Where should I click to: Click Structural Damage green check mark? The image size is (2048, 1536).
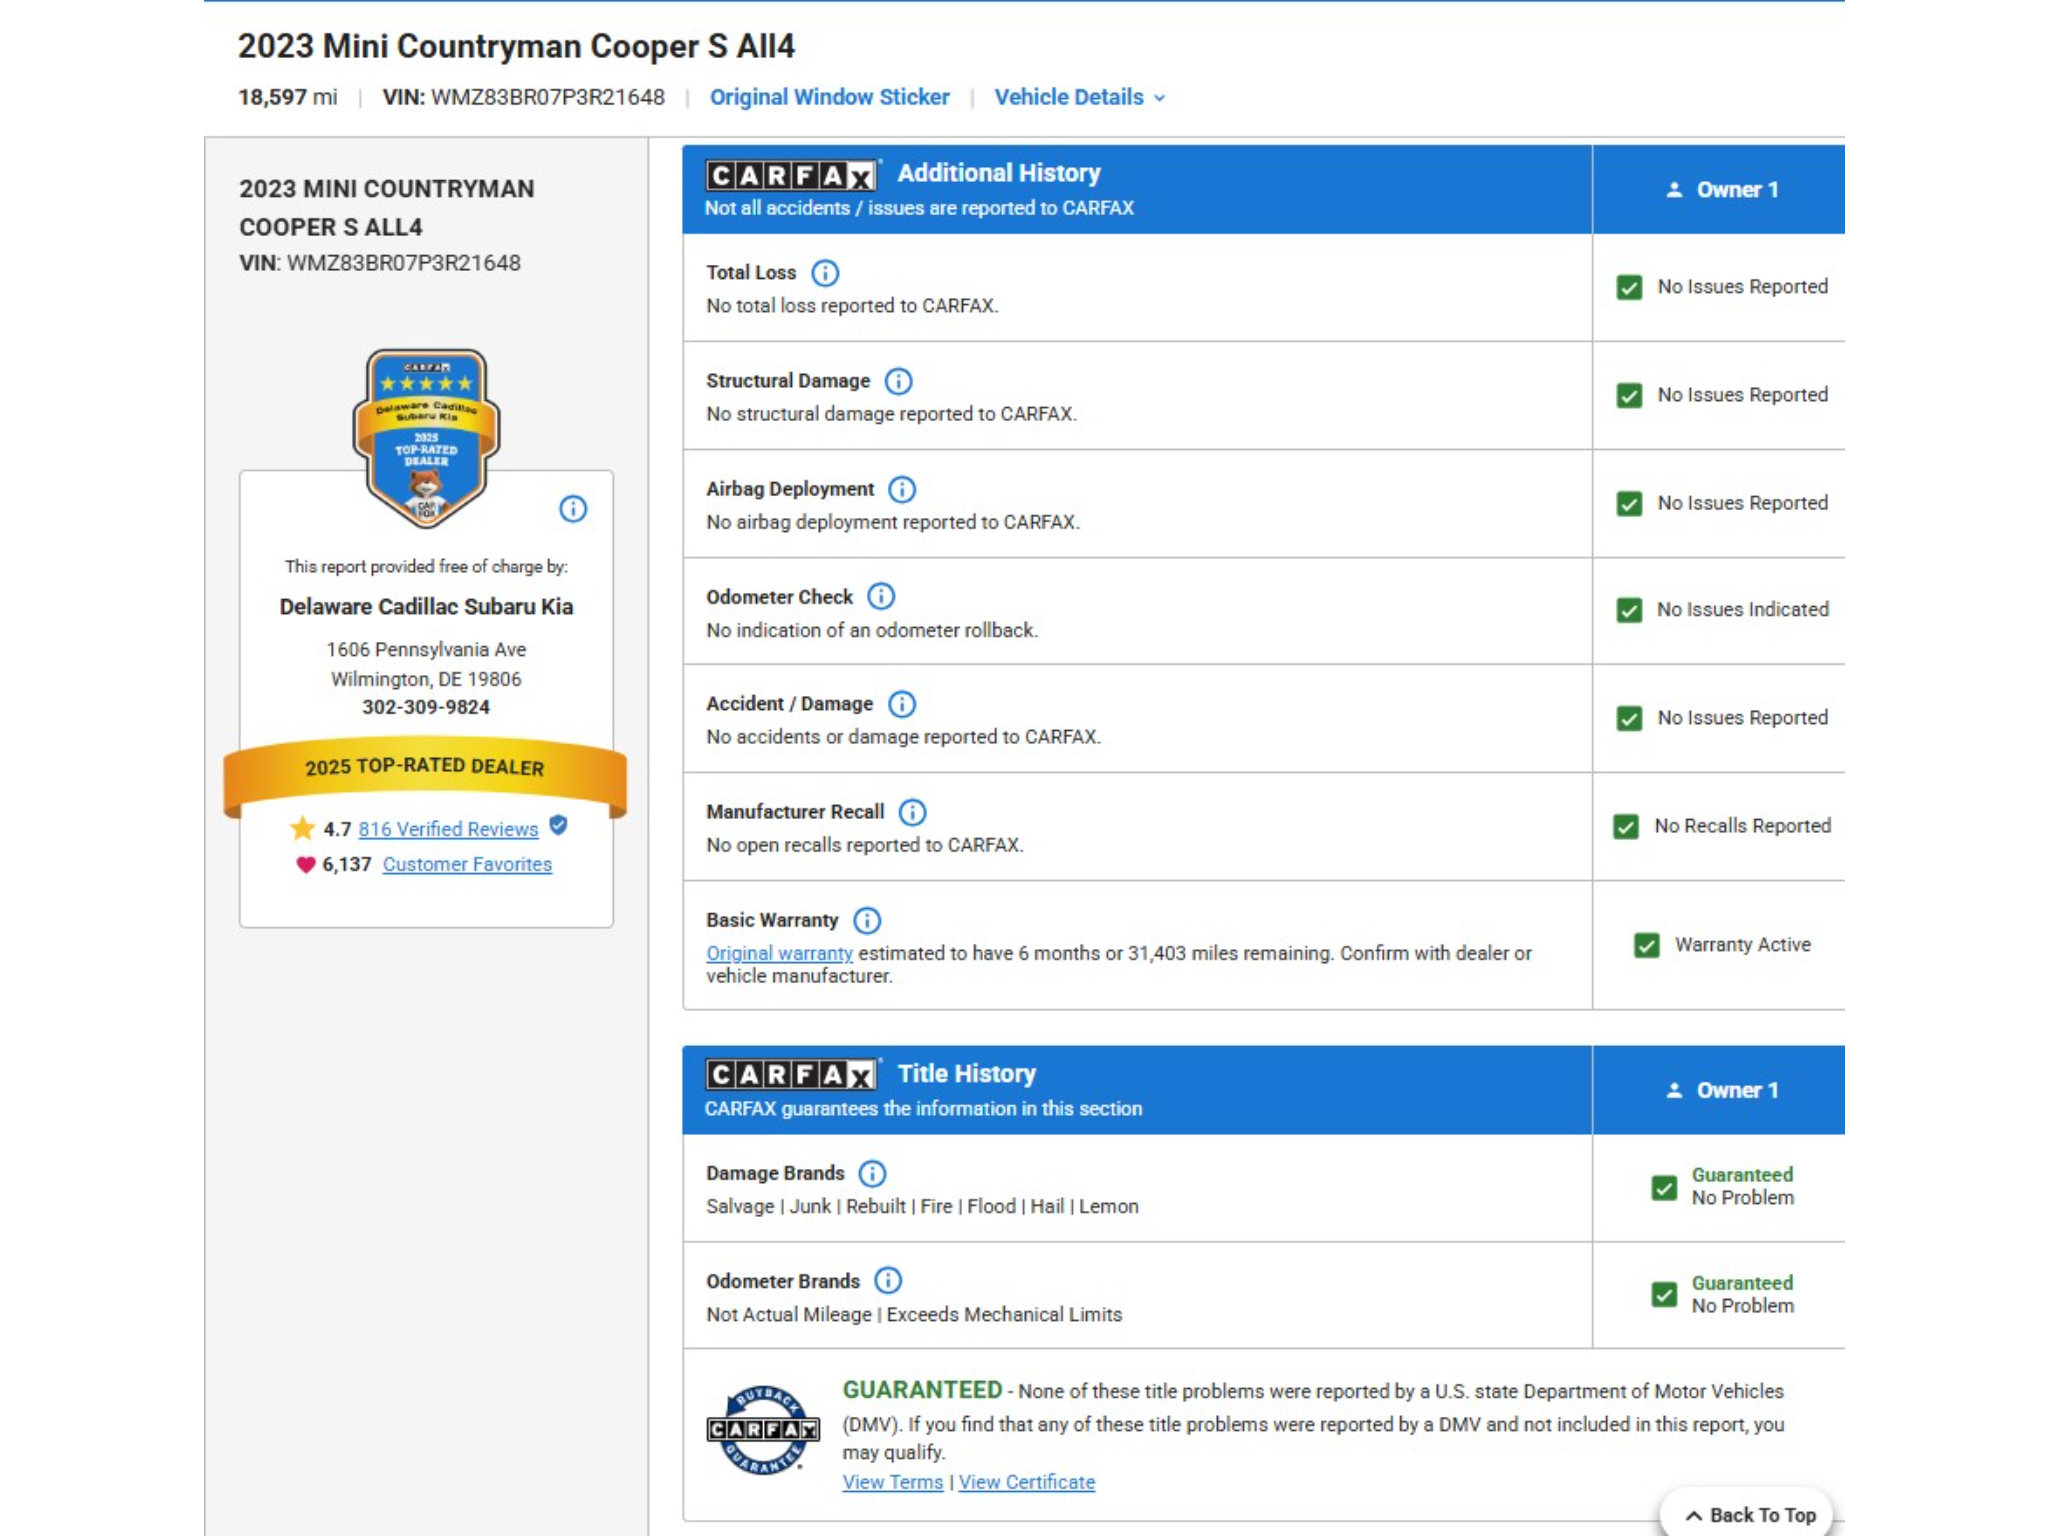(1629, 396)
